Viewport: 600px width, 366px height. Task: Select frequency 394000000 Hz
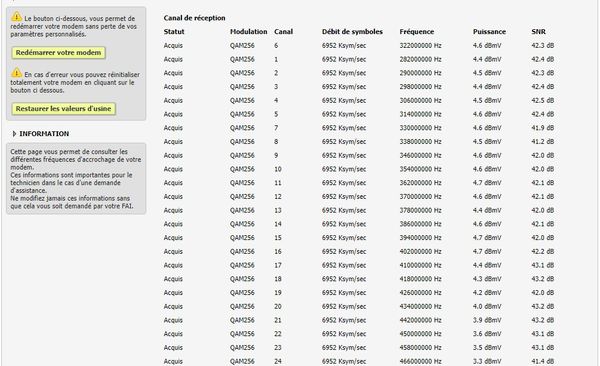tap(421, 238)
